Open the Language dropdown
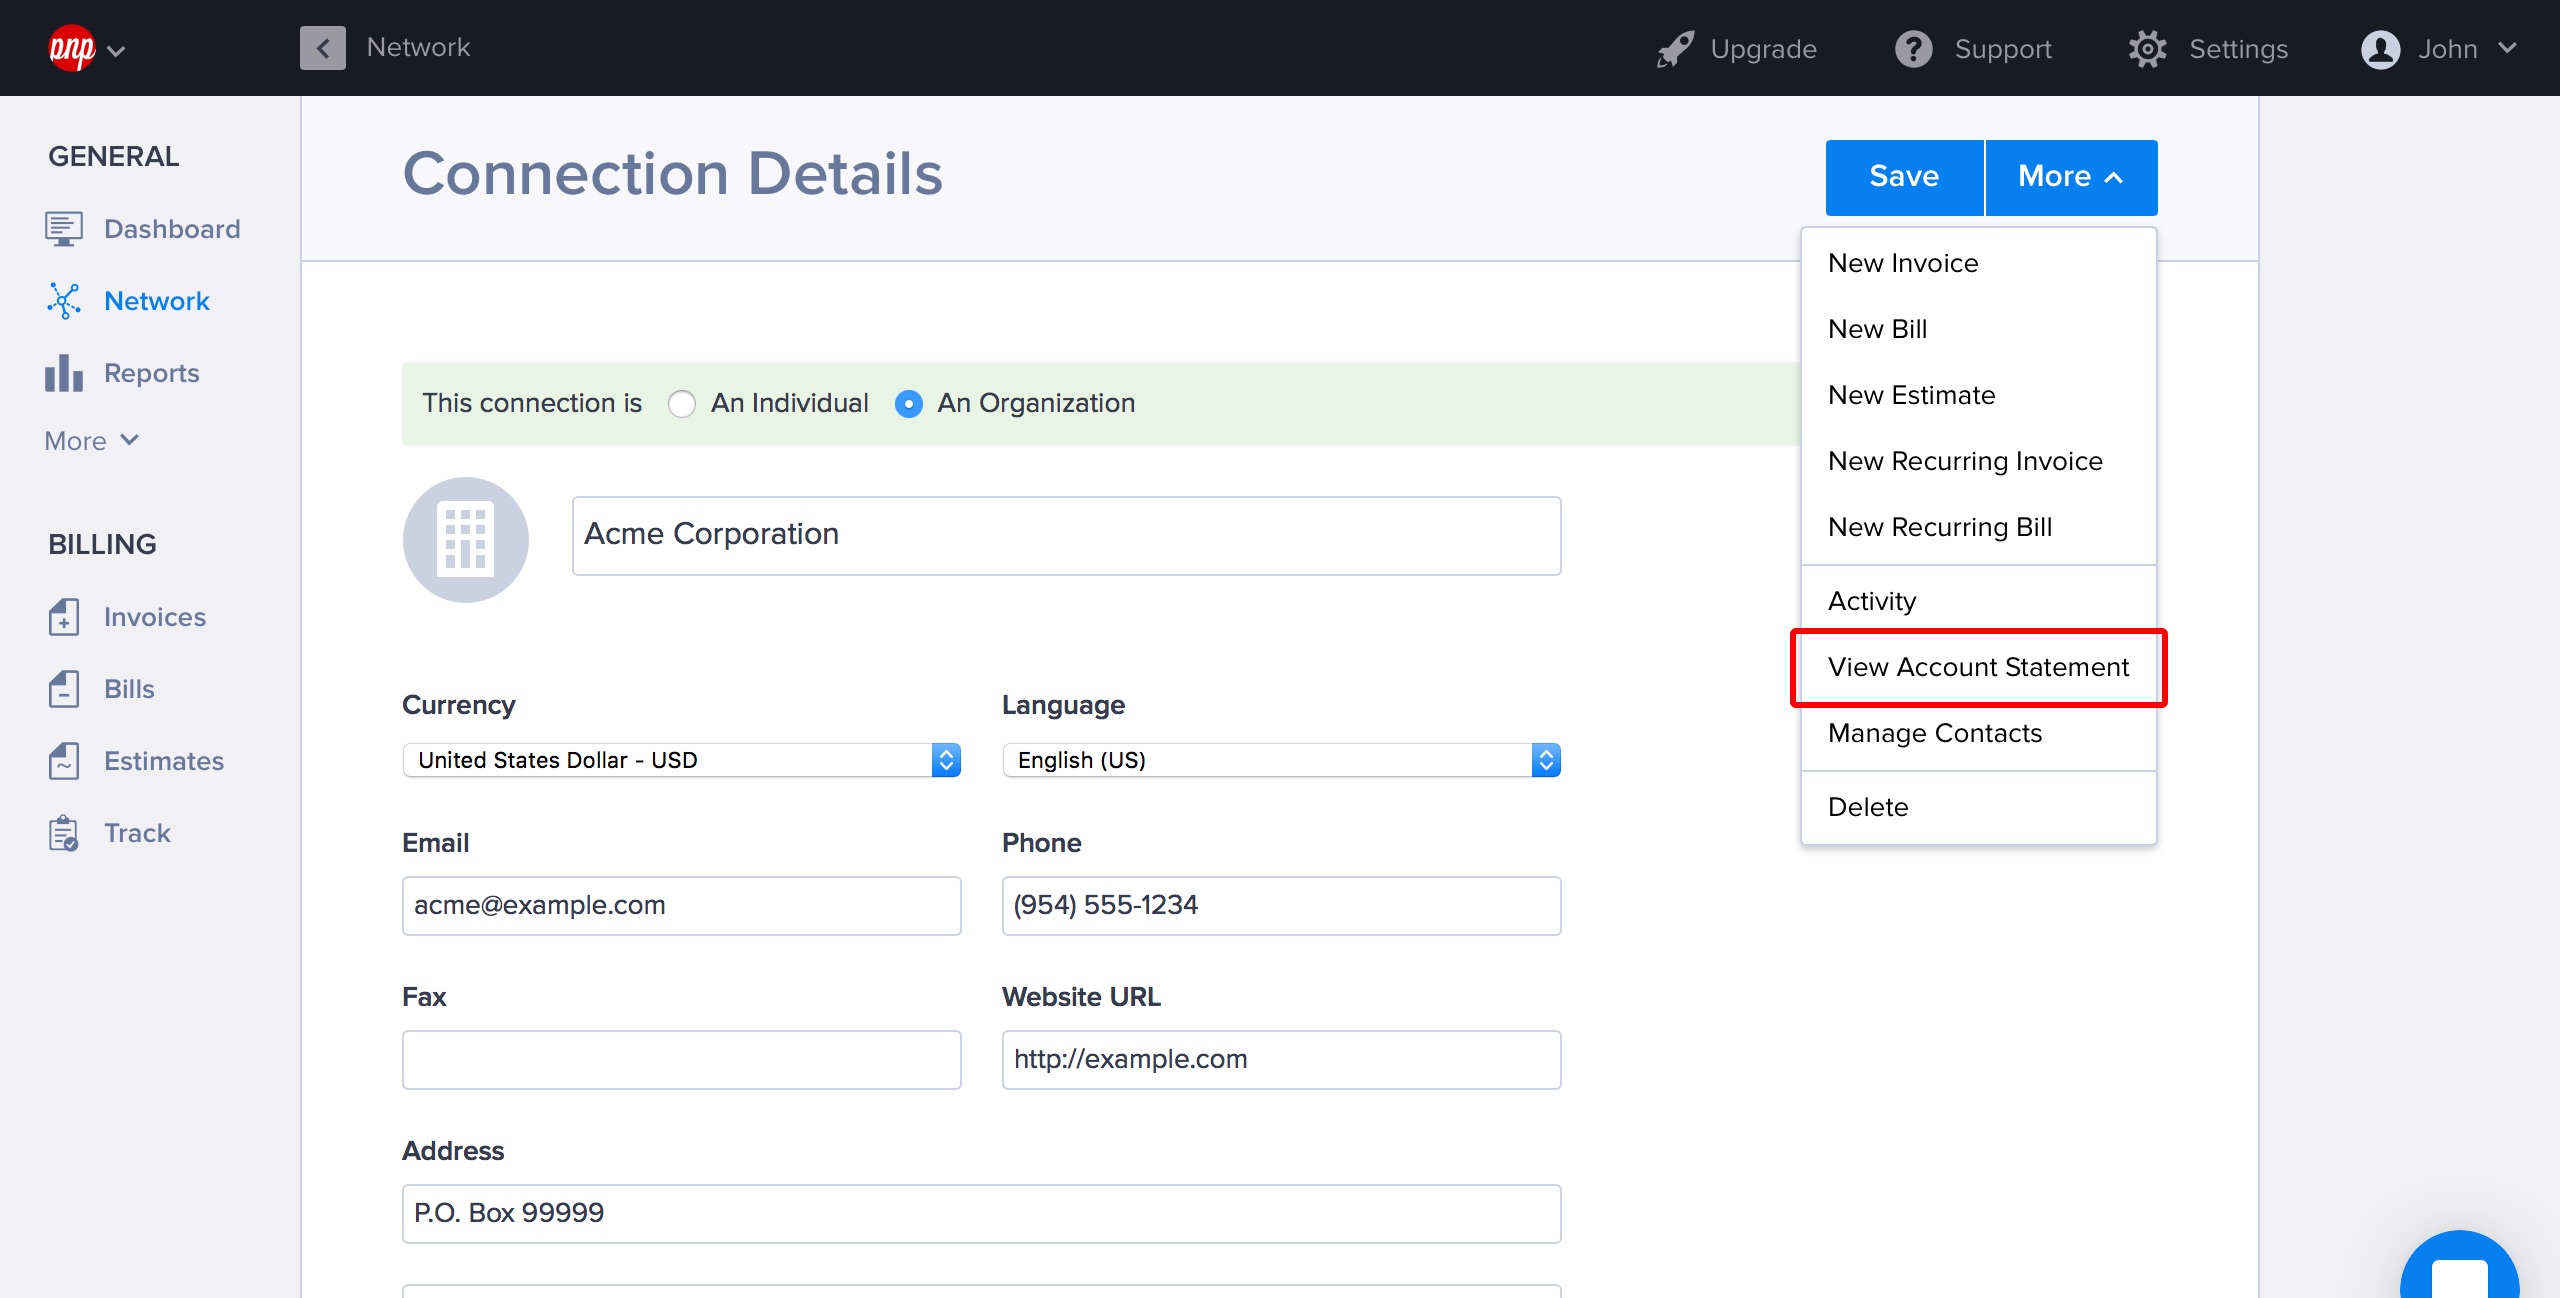The width and height of the screenshot is (2560, 1298). click(x=1281, y=760)
